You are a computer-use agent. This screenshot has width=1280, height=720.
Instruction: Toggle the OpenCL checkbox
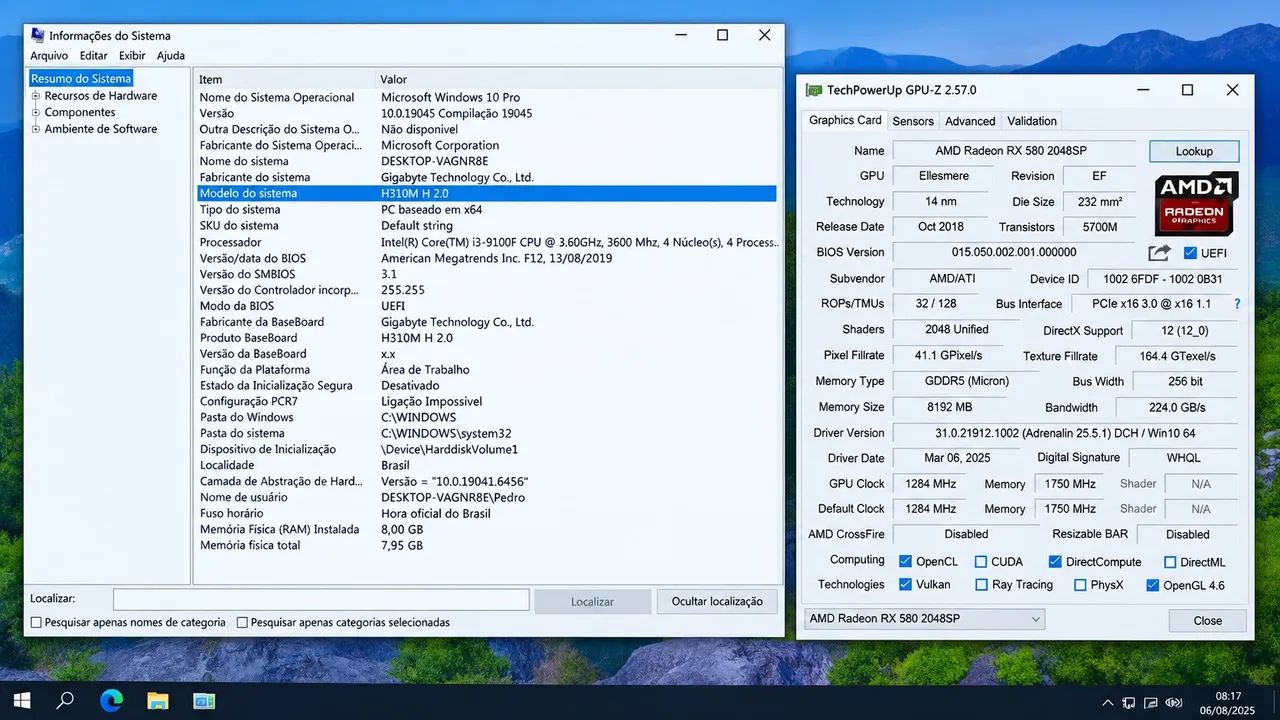[905, 562]
